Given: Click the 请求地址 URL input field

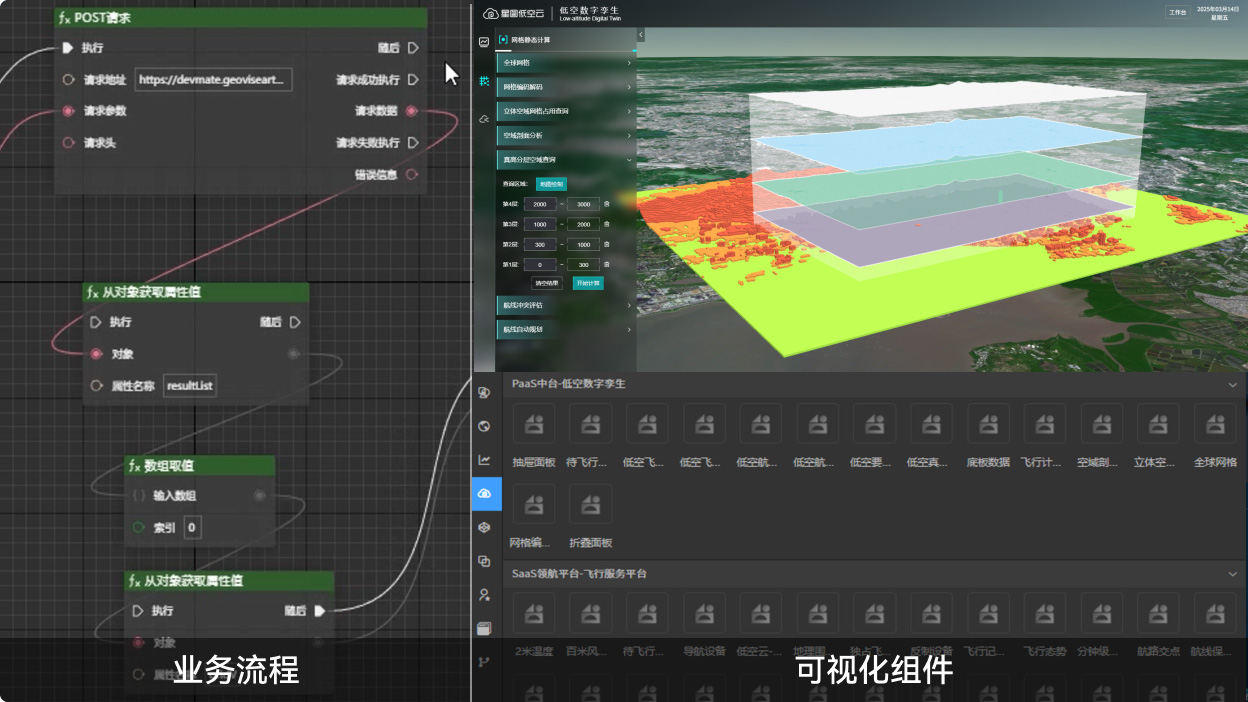Looking at the screenshot, I should coord(213,80).
